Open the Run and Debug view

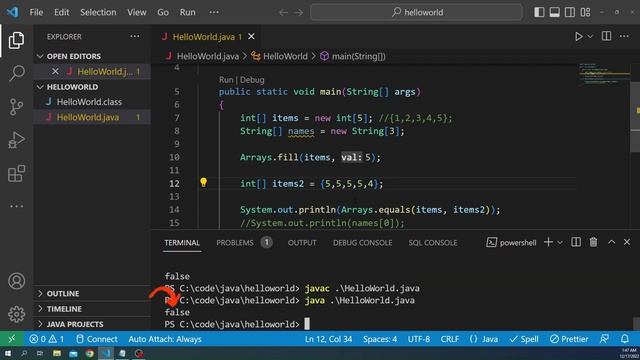point(16,140)
